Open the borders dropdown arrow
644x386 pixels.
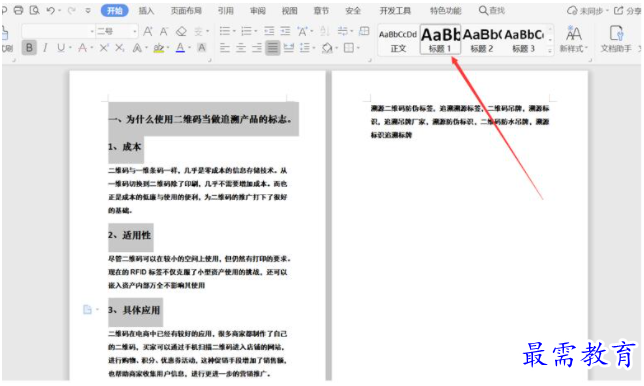click(359, 48)
